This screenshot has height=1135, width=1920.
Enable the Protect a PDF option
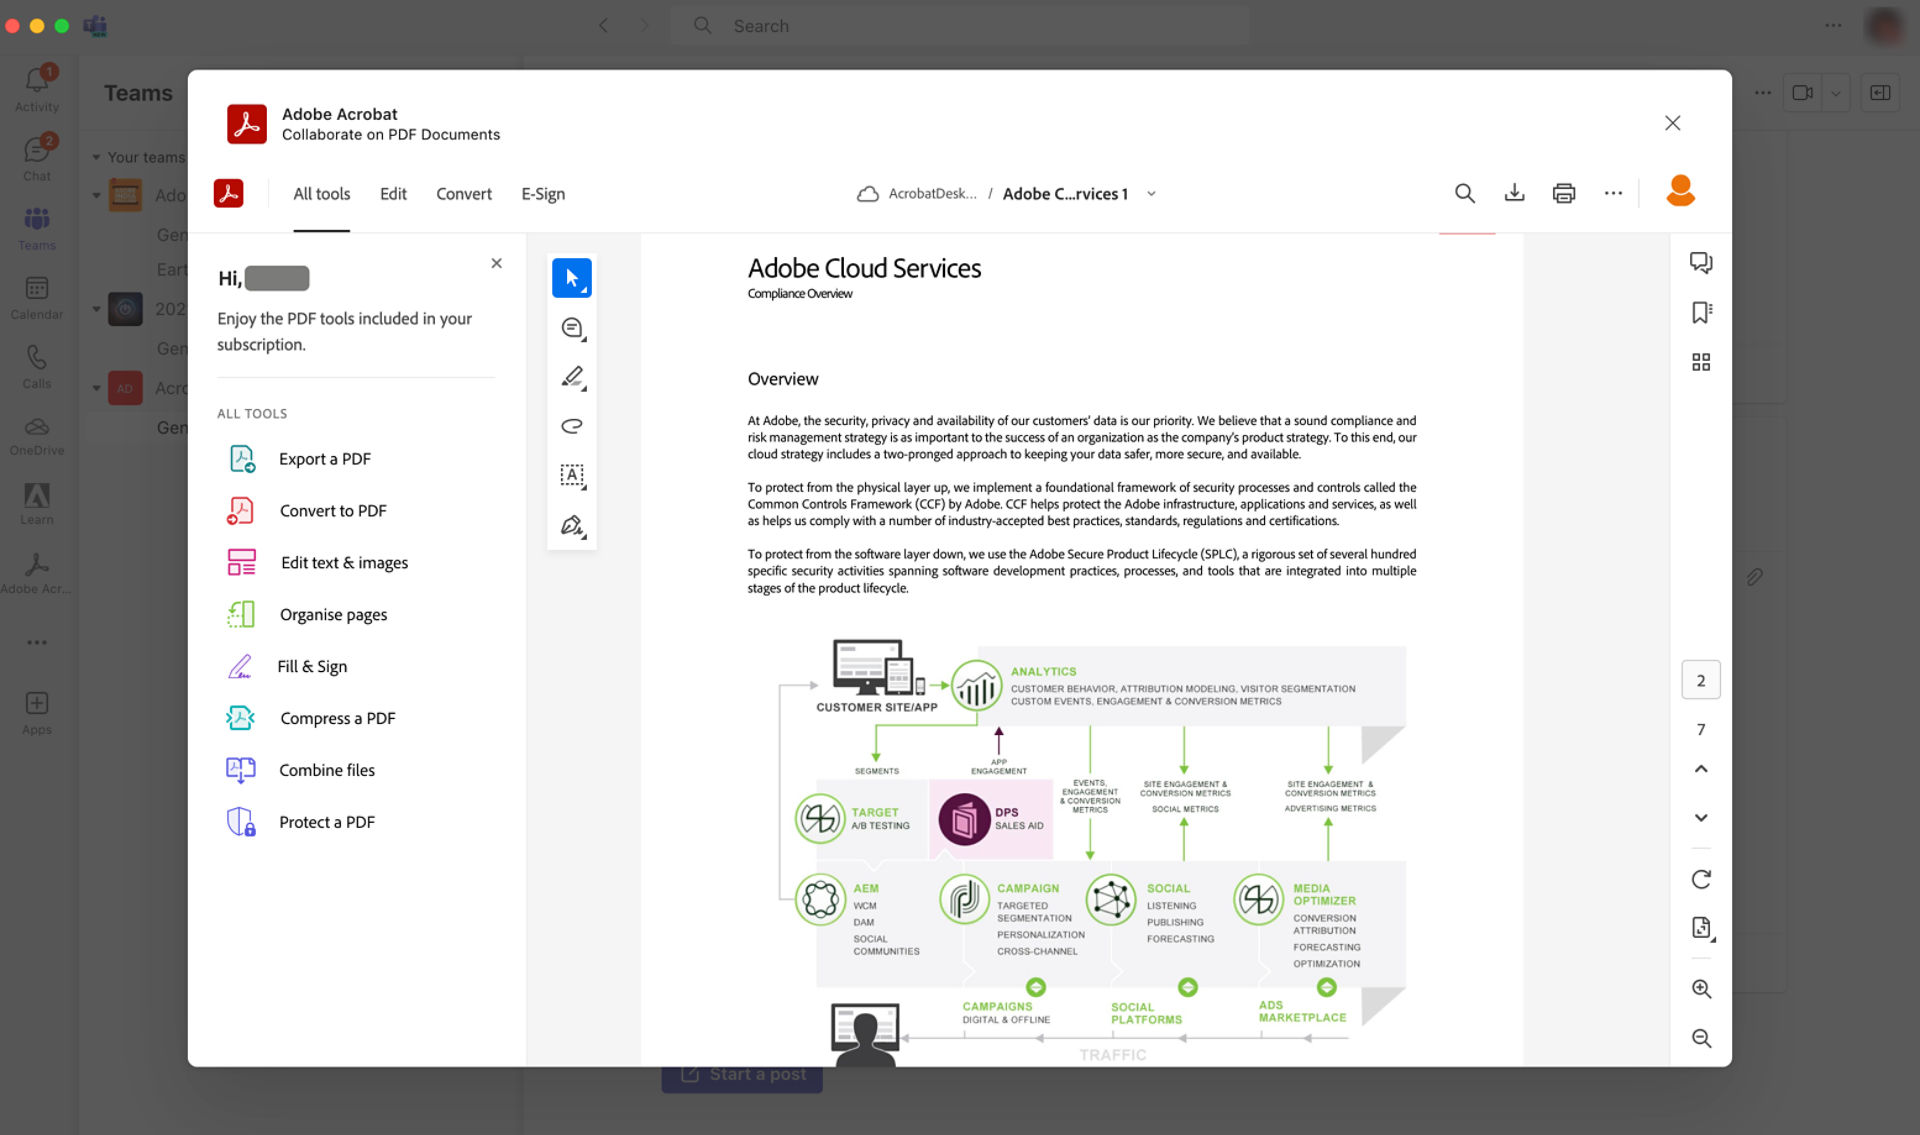coord(326,822)
